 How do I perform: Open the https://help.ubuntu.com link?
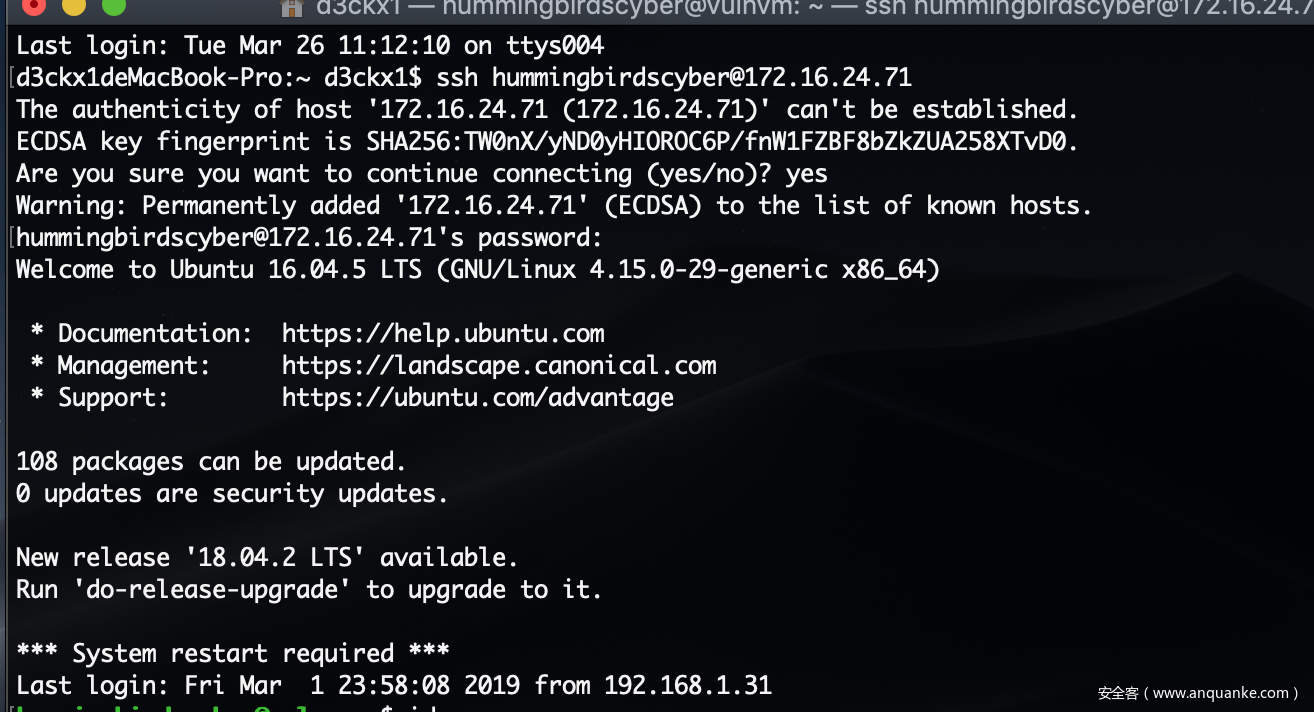[443, 333]
